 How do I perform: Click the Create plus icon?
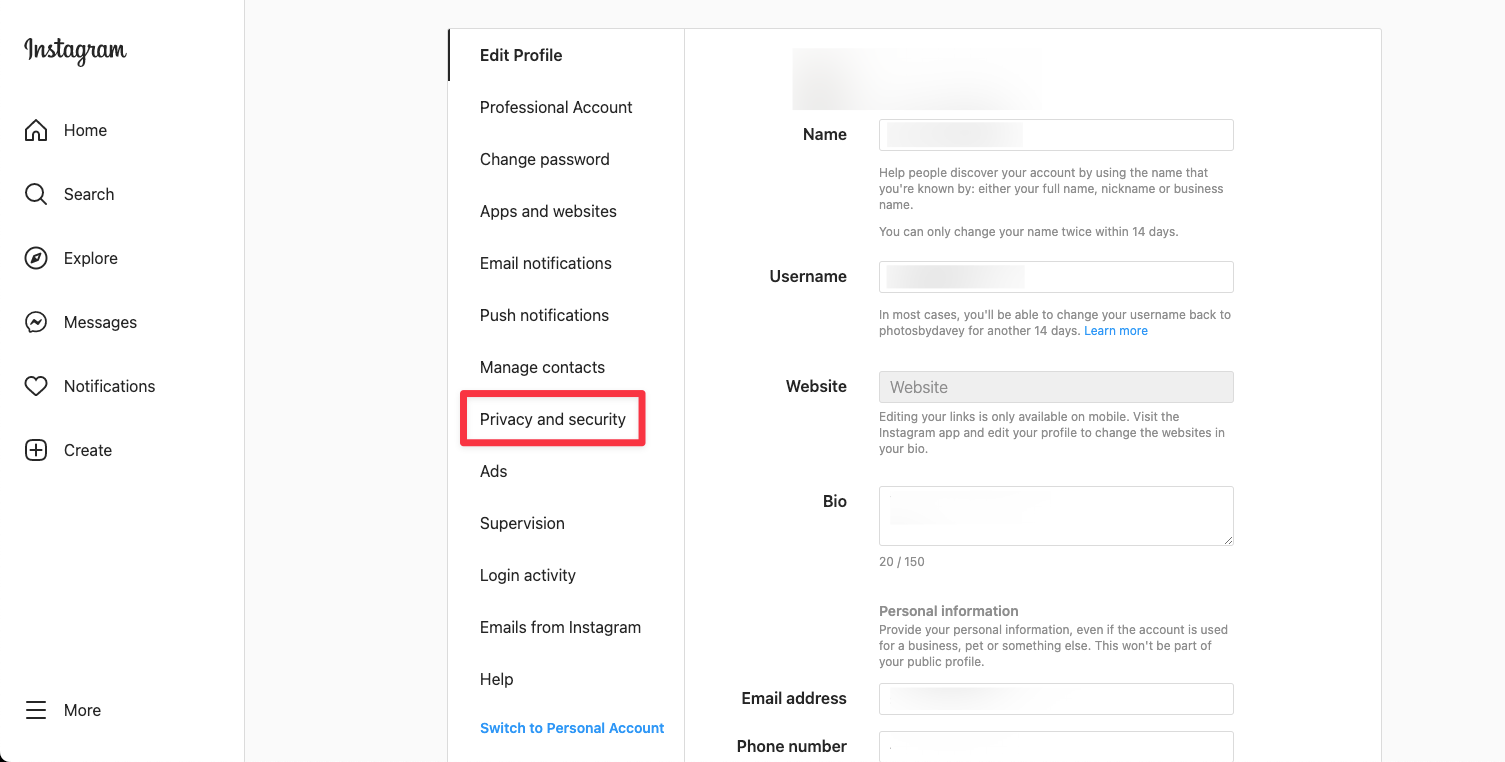tap(36, 450)
